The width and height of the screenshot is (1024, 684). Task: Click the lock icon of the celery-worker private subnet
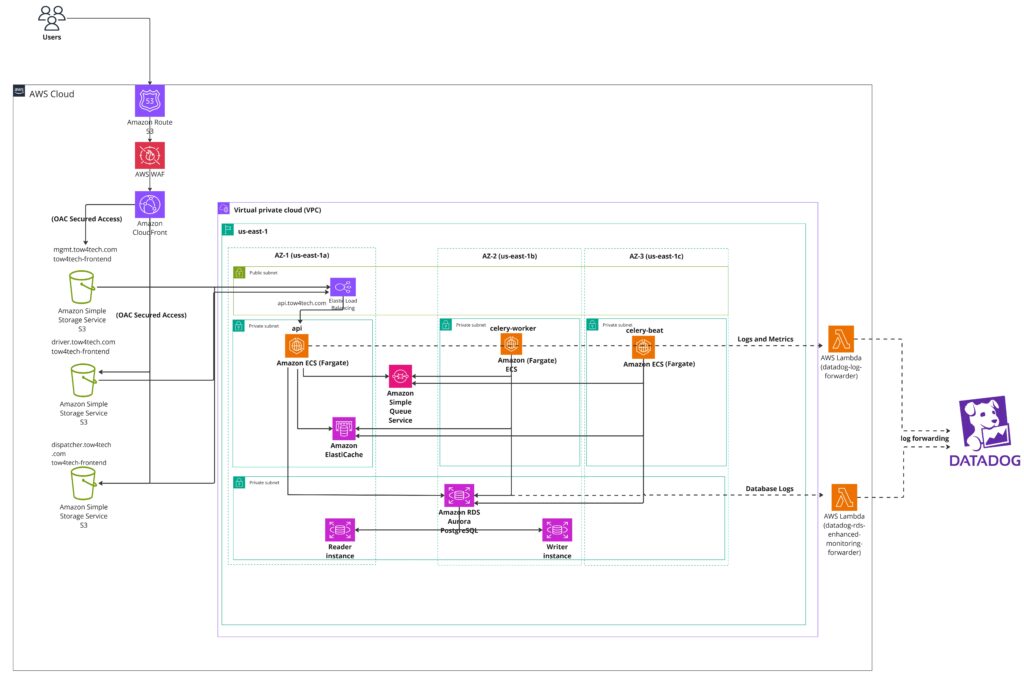pos(445,325)
